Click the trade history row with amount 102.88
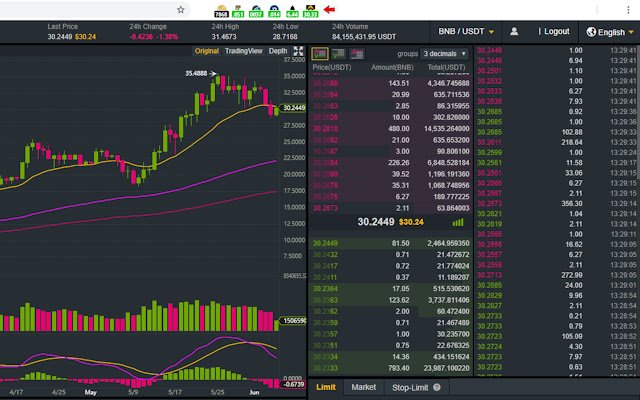 556,132
